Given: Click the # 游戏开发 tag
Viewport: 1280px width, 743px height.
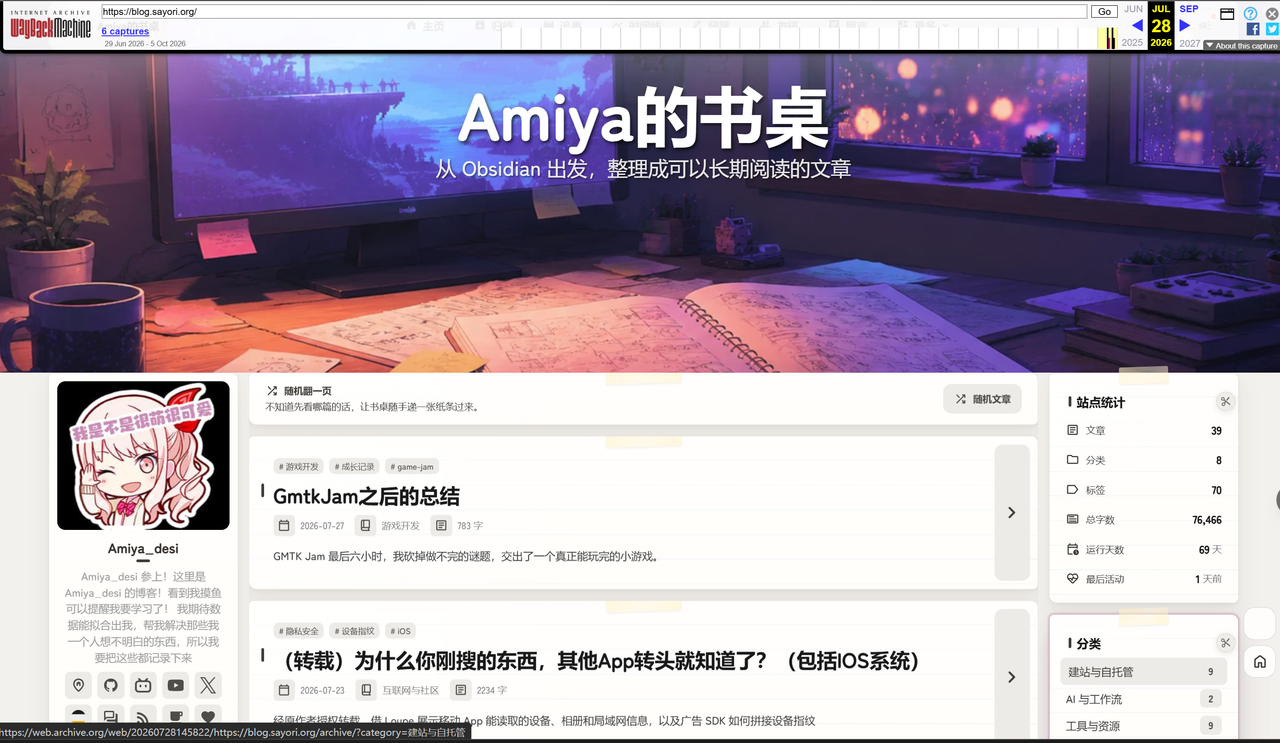Looking at the screenshot, I should [x=300, y=467].
